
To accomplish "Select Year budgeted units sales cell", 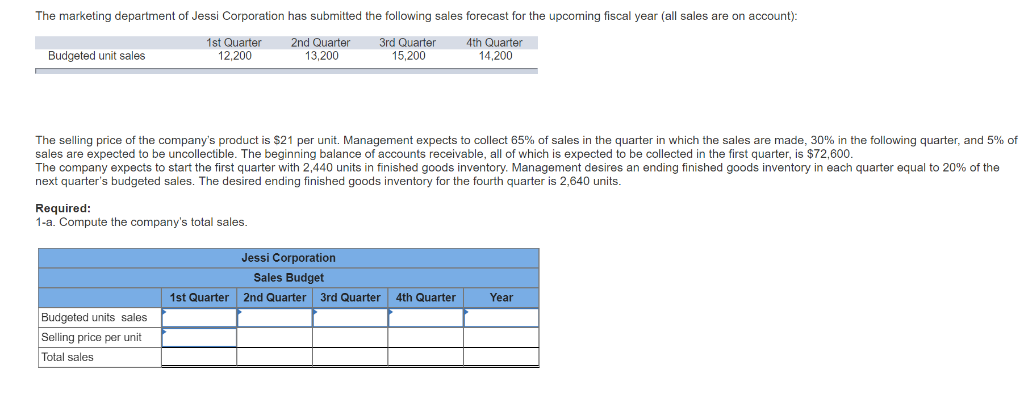I will pos(502,318).
